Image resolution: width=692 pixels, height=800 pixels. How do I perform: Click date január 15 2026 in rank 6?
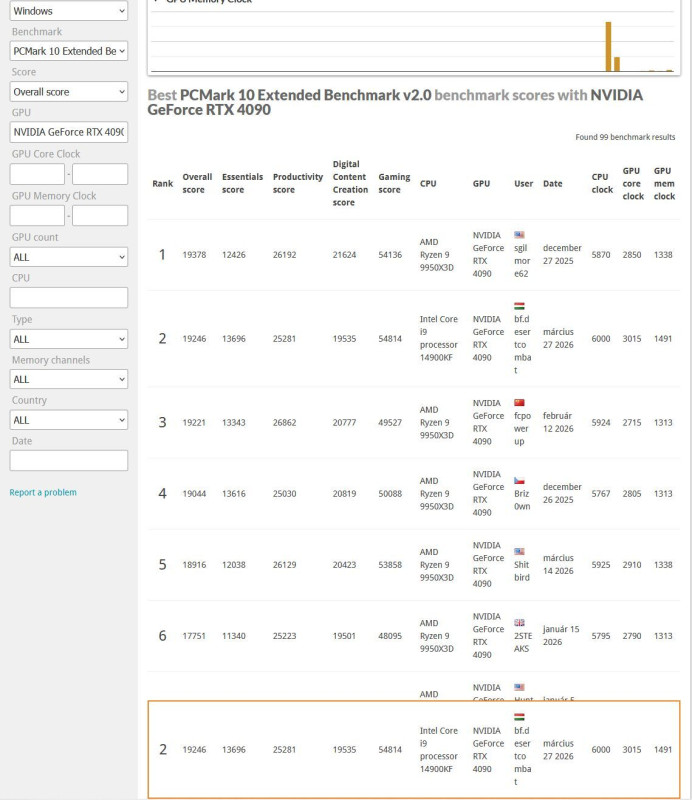(x=561, y=635)
